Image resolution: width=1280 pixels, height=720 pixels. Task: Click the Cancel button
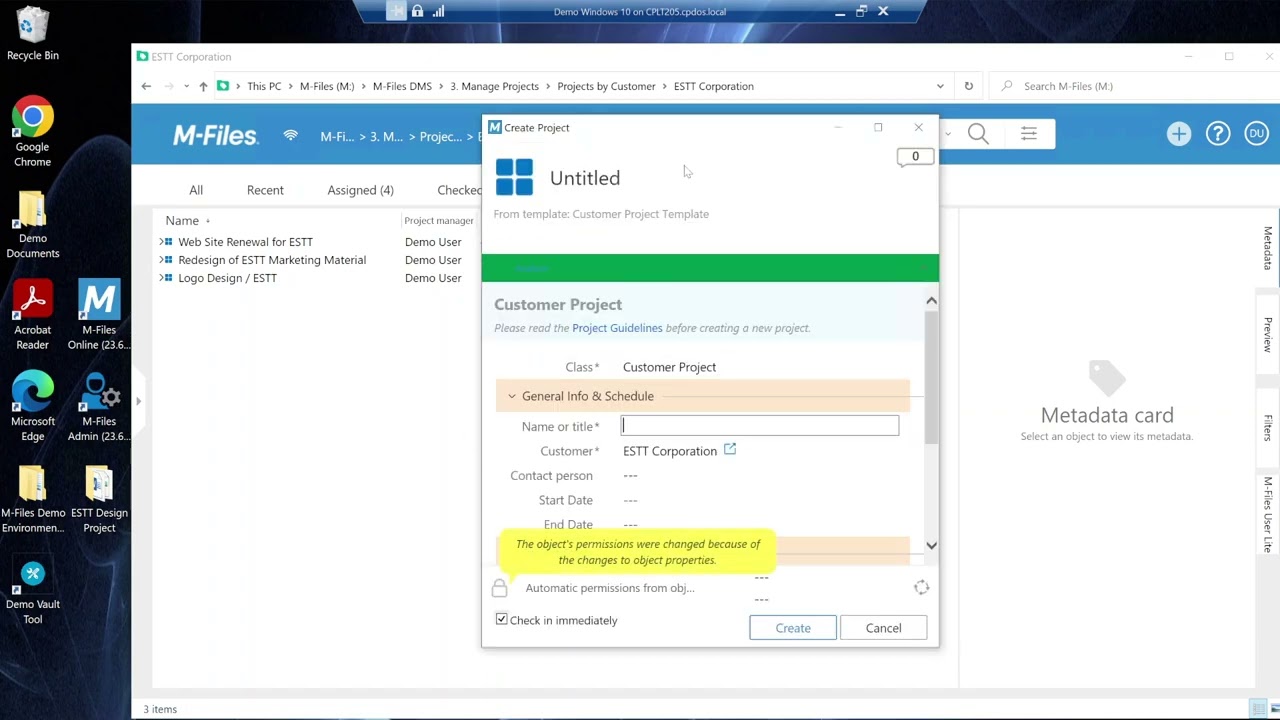(x=883, y=628)
